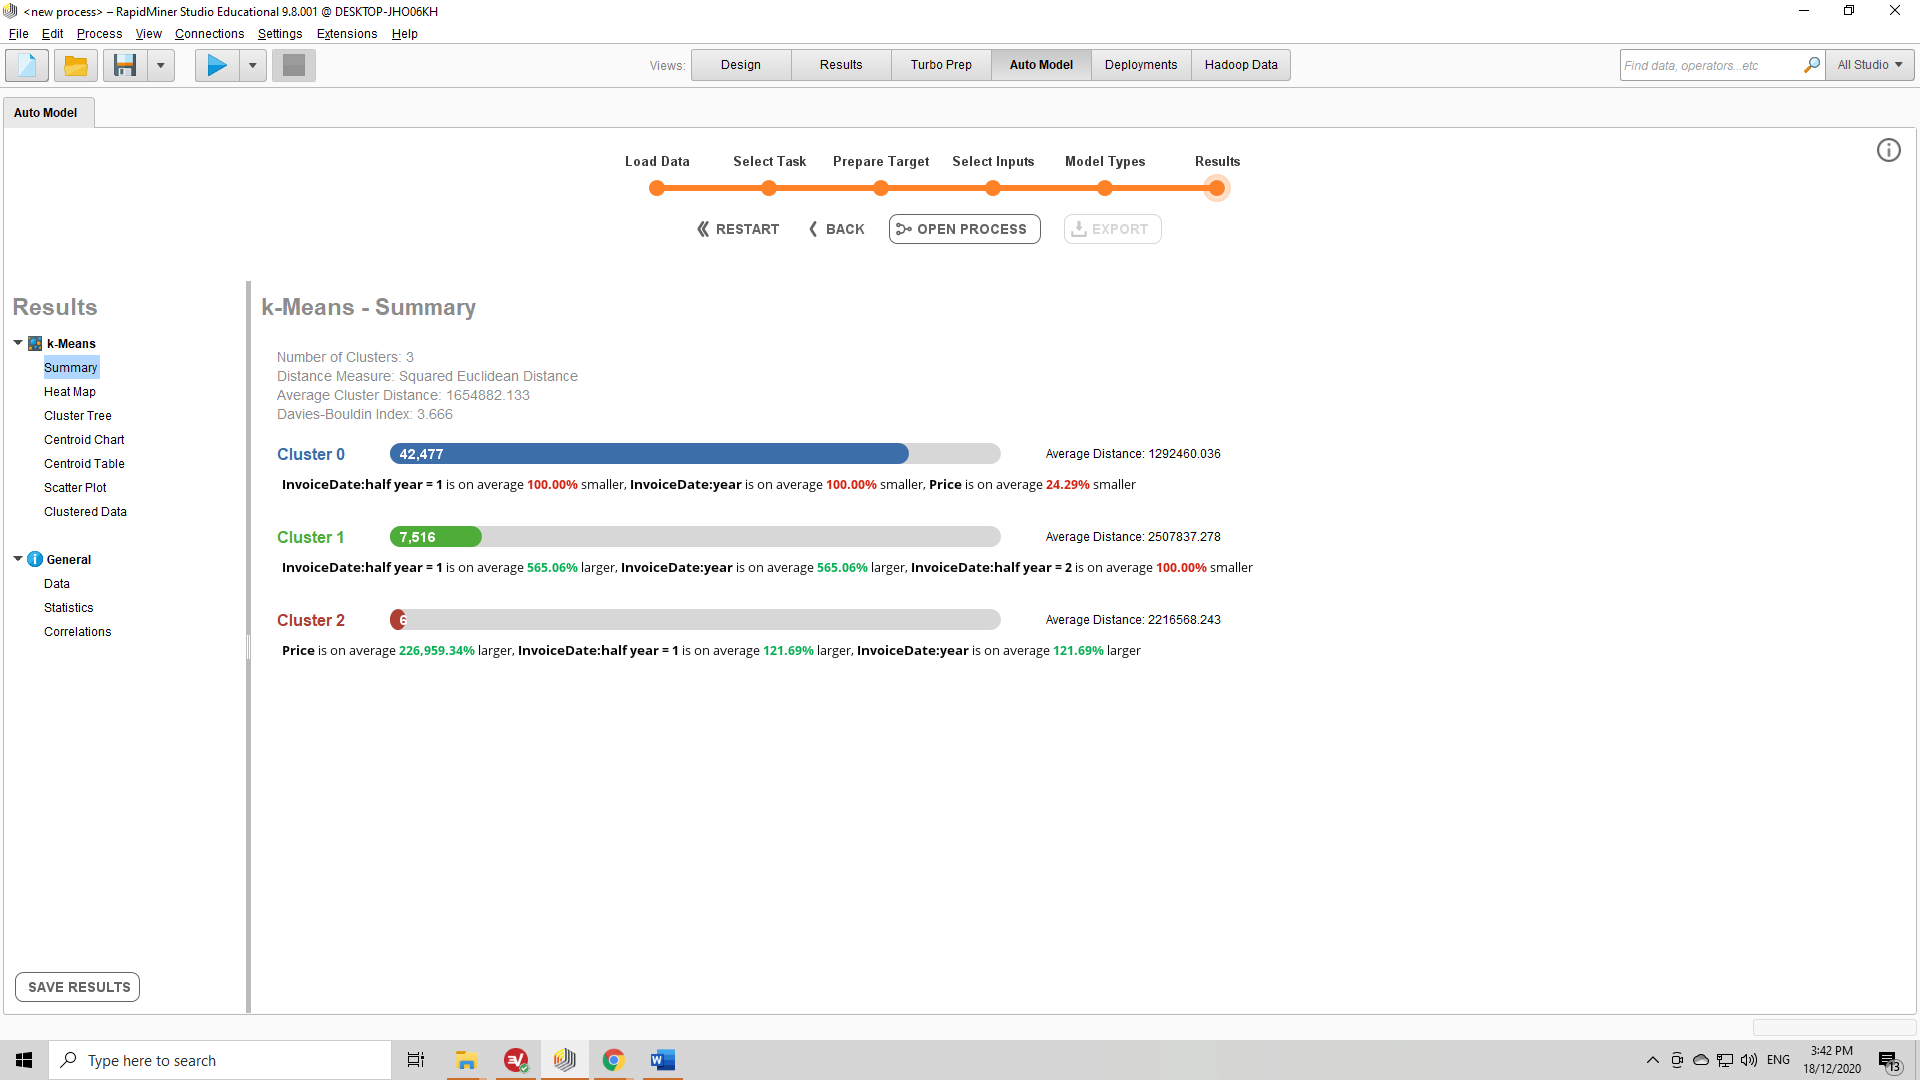Screen dimensions: 1920x1080
Task: Switch to the Turbo Prep view
Action: (x=941, y=65)
